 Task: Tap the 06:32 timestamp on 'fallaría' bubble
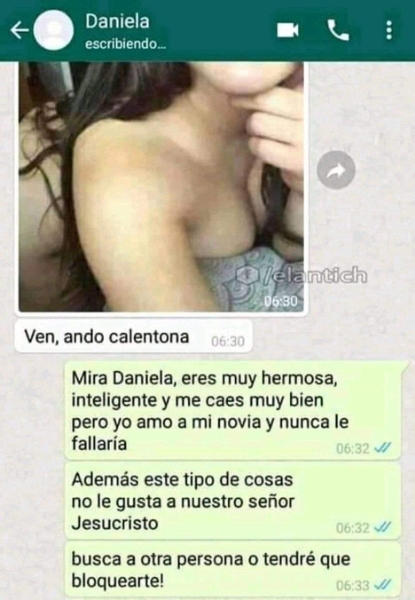(x=353, y=448)
